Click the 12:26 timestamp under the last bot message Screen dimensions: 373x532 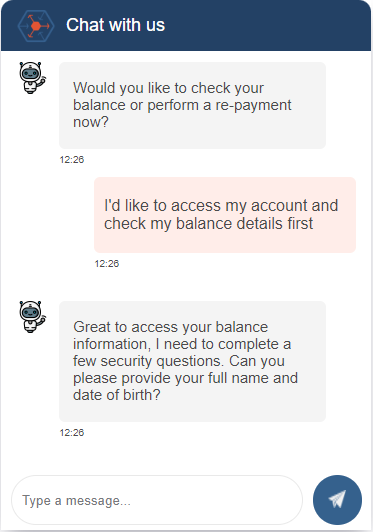(72, 433)
